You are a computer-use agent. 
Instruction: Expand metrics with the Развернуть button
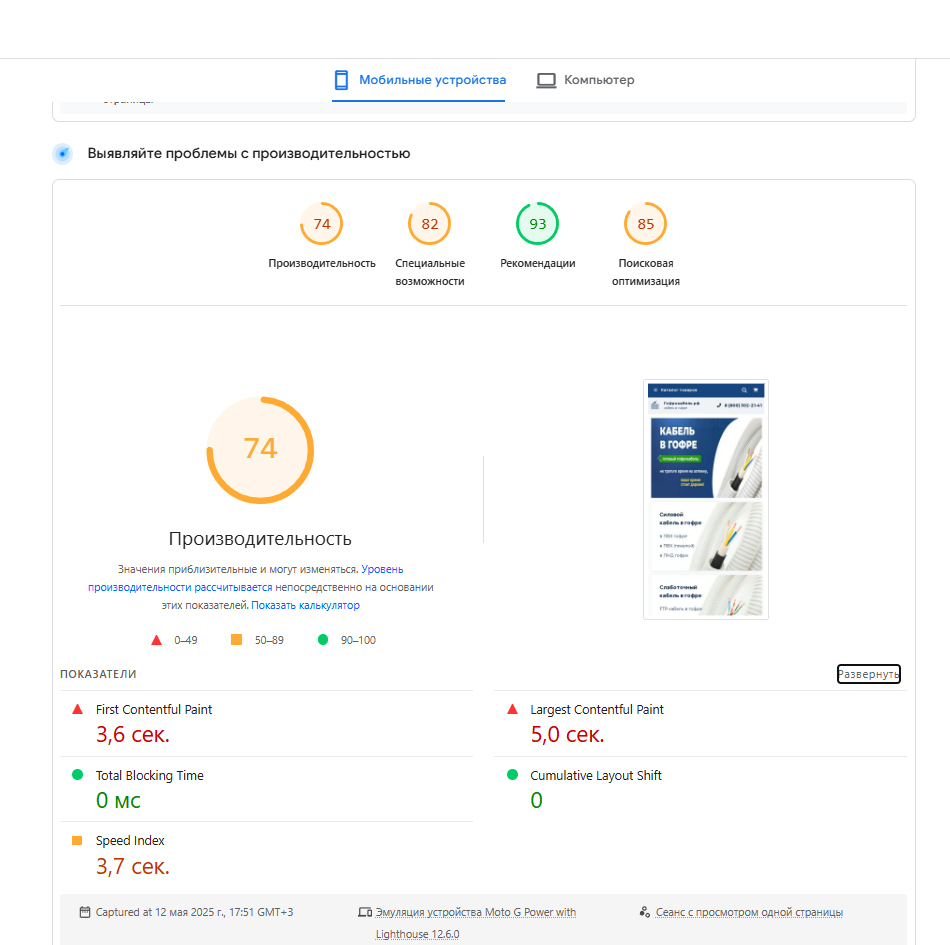pos(868,674)
